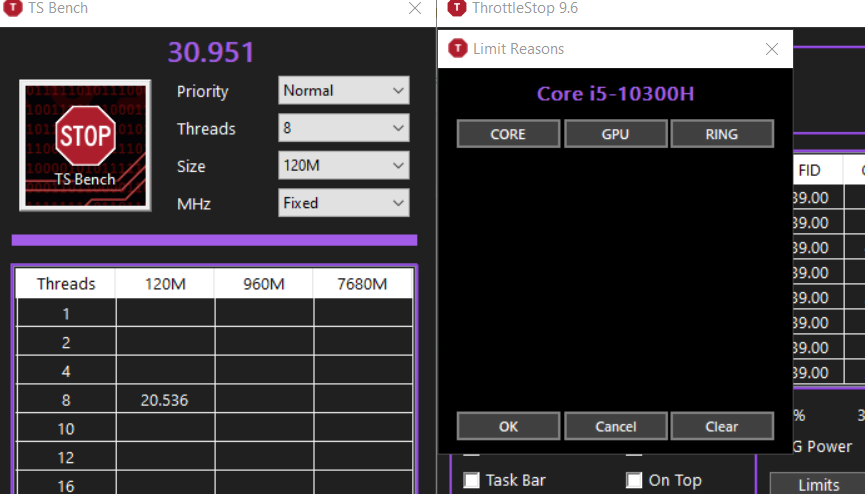
Task: Click the RING button in Limit Reasons
Action: click(x=722, y=134)
